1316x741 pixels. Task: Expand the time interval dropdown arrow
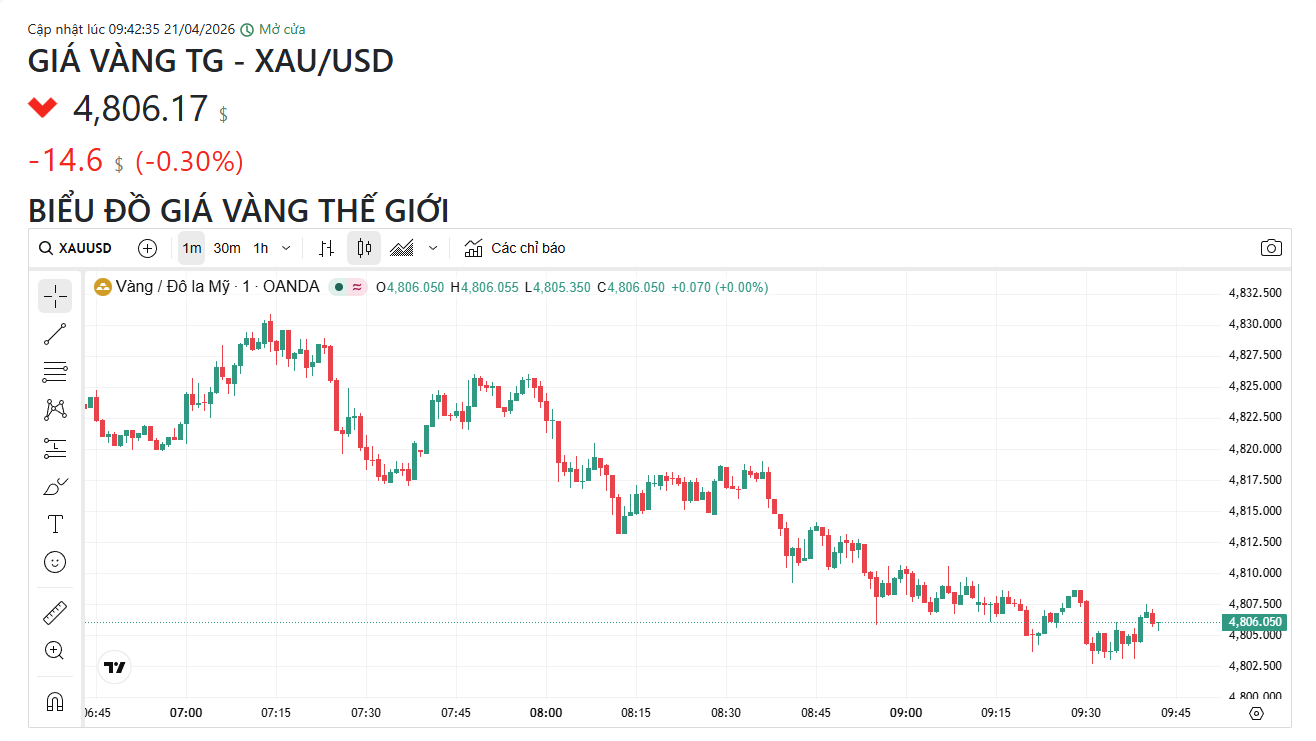287,248
